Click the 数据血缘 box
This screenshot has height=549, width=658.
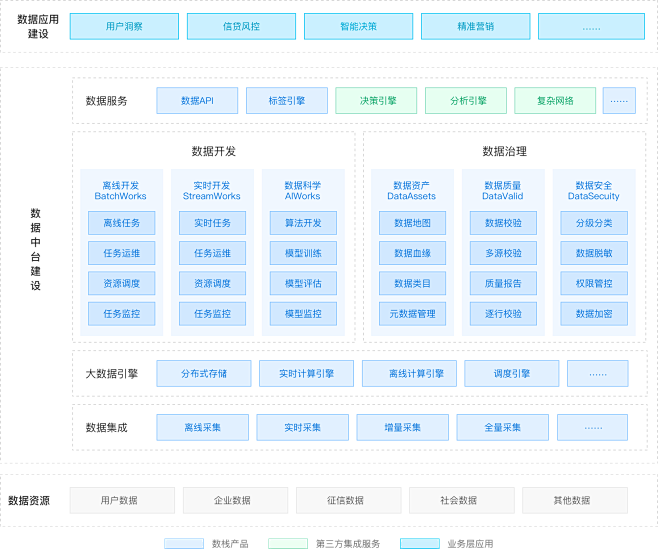coord(412,253)
